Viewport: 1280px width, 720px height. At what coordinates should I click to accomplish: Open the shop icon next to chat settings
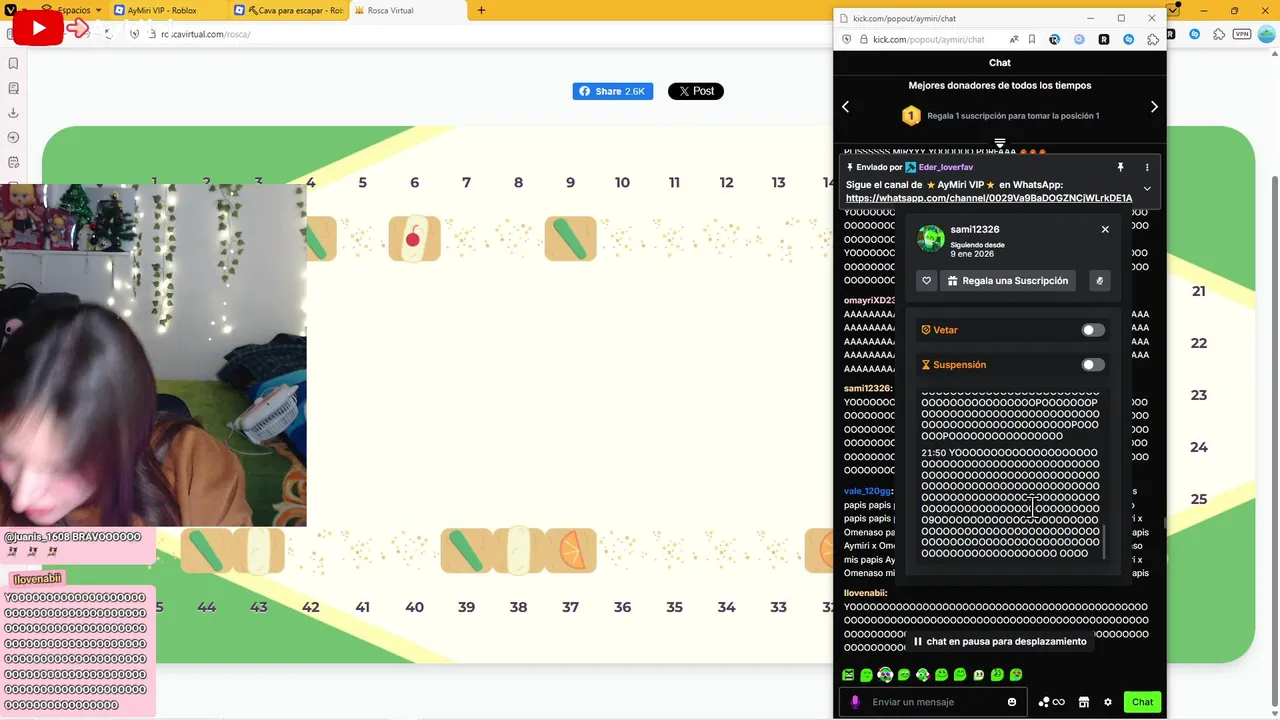pyautogui.click(x=1083, y=702)
